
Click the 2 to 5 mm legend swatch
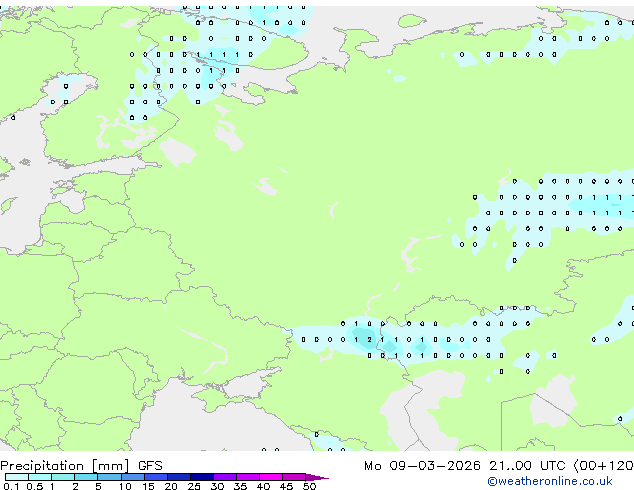[x=86, y=477]
